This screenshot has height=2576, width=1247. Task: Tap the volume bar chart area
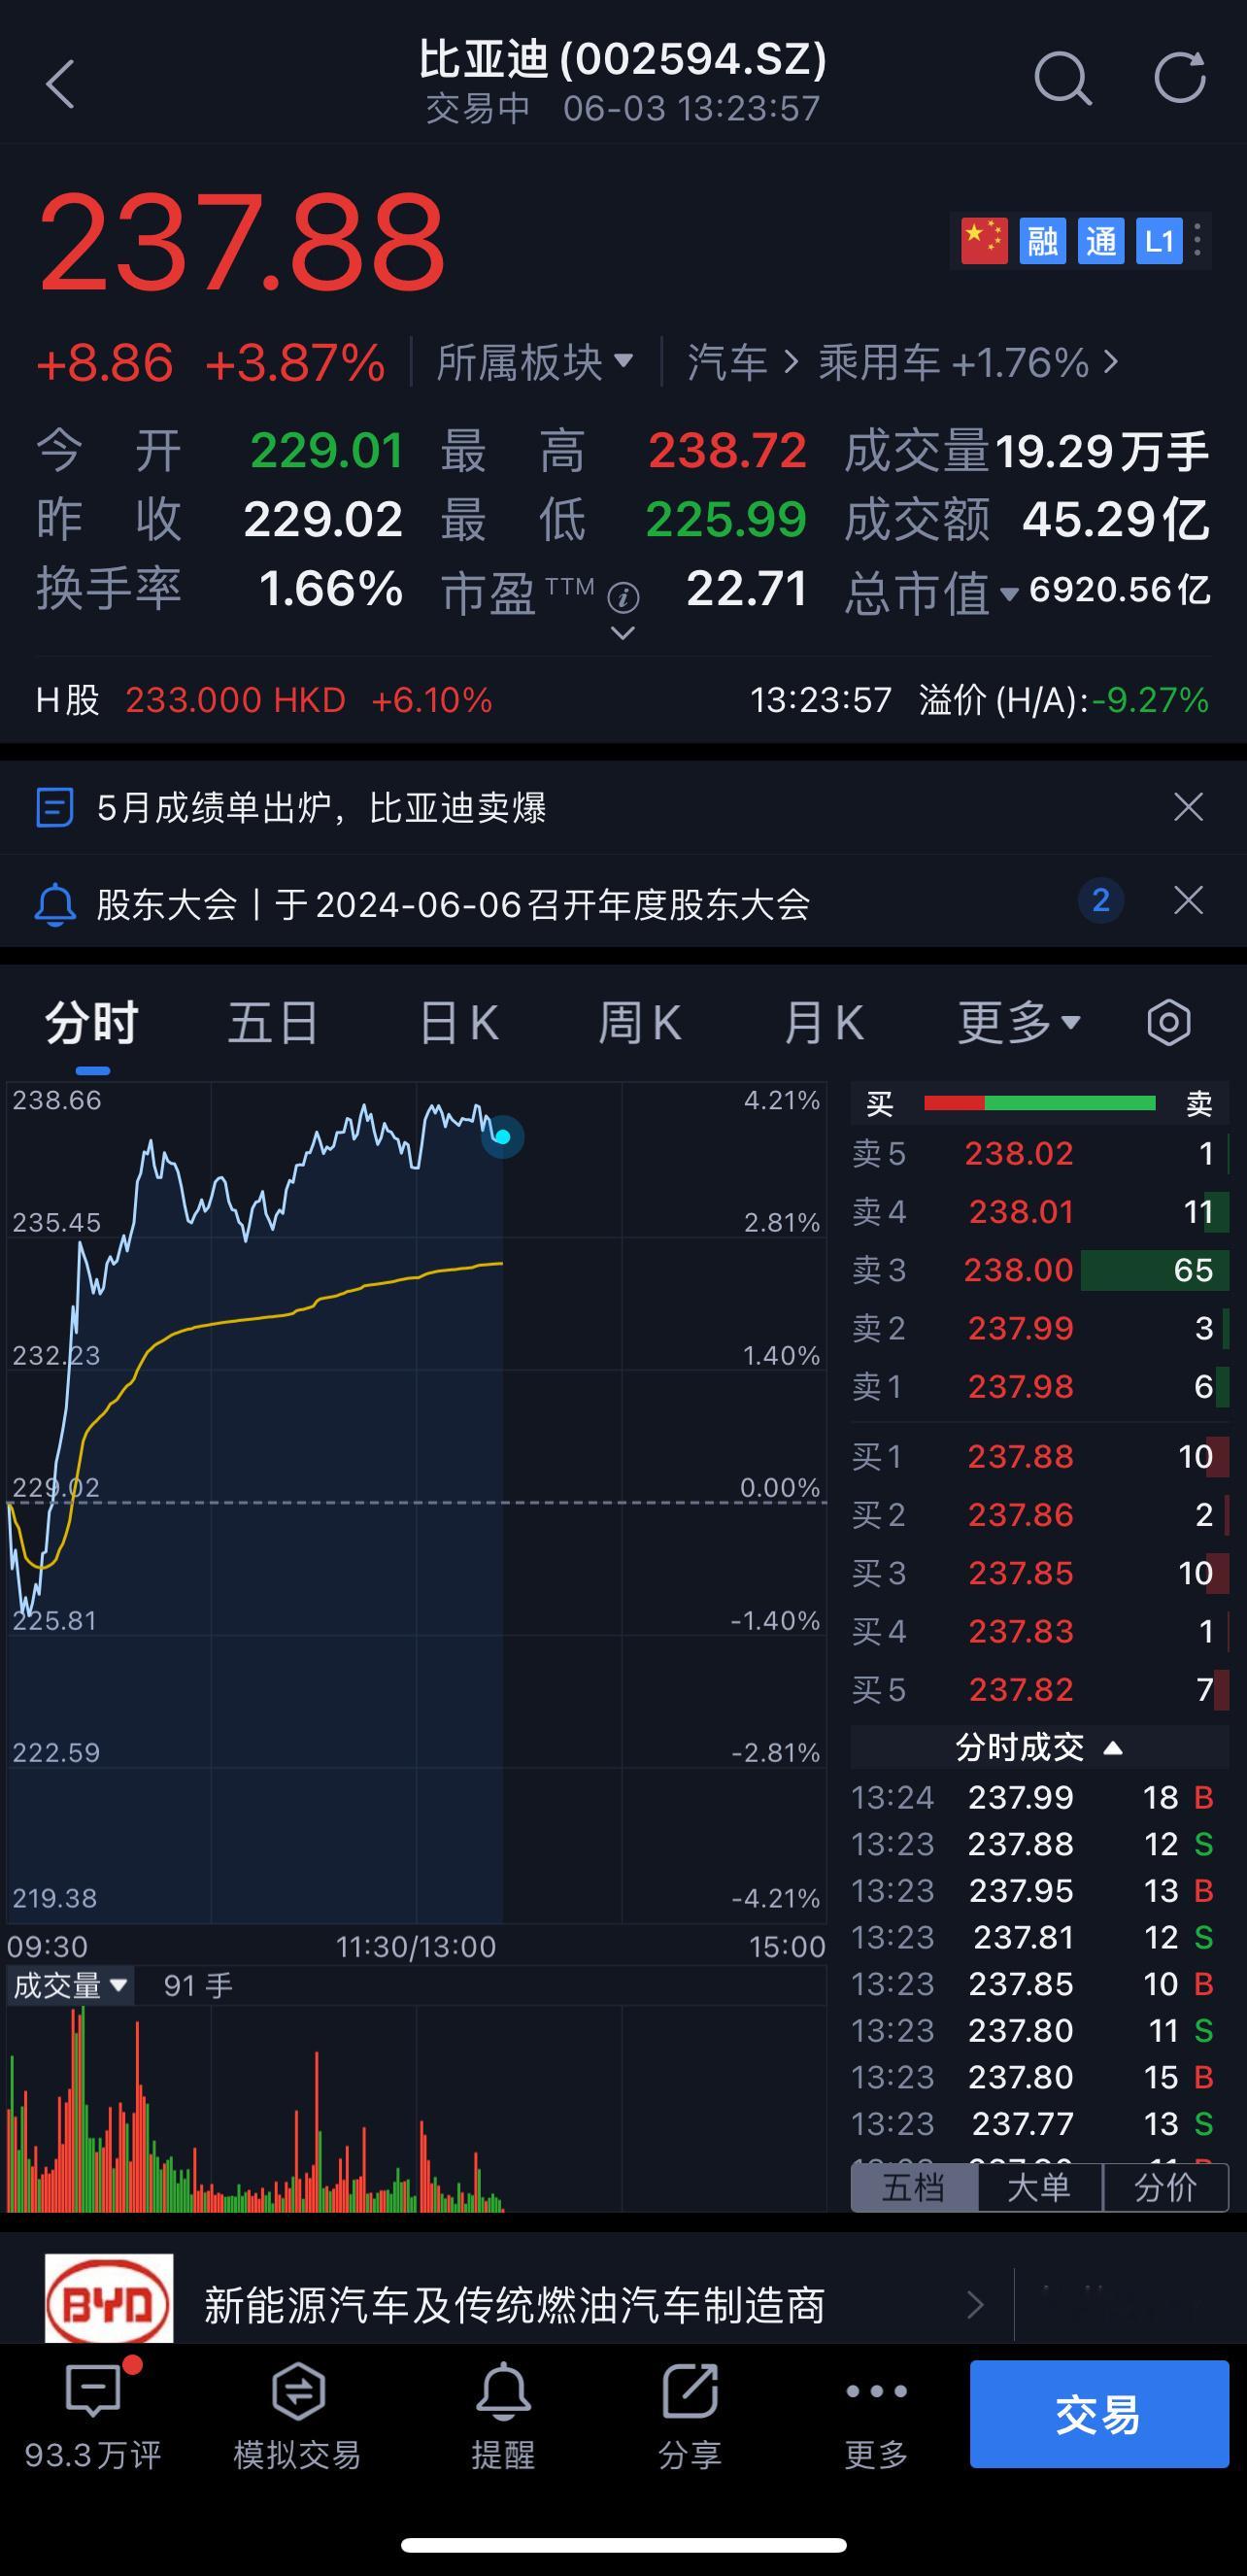[x=416, y=2107]
